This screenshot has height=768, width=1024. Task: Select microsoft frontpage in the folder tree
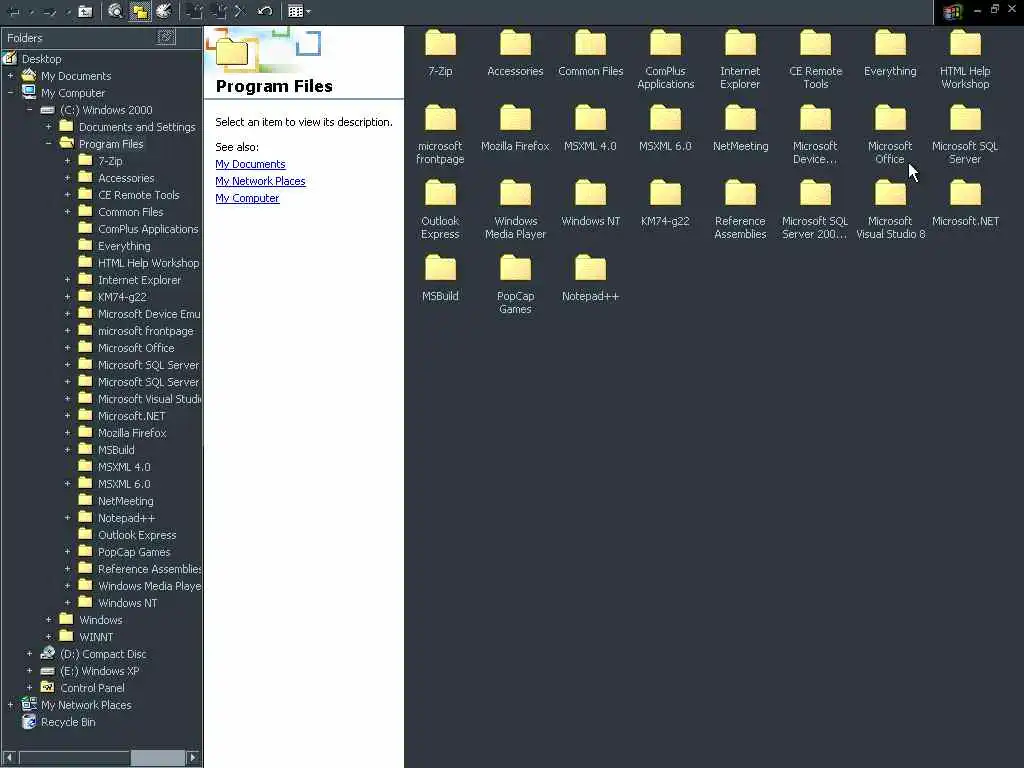click(146, 330)
